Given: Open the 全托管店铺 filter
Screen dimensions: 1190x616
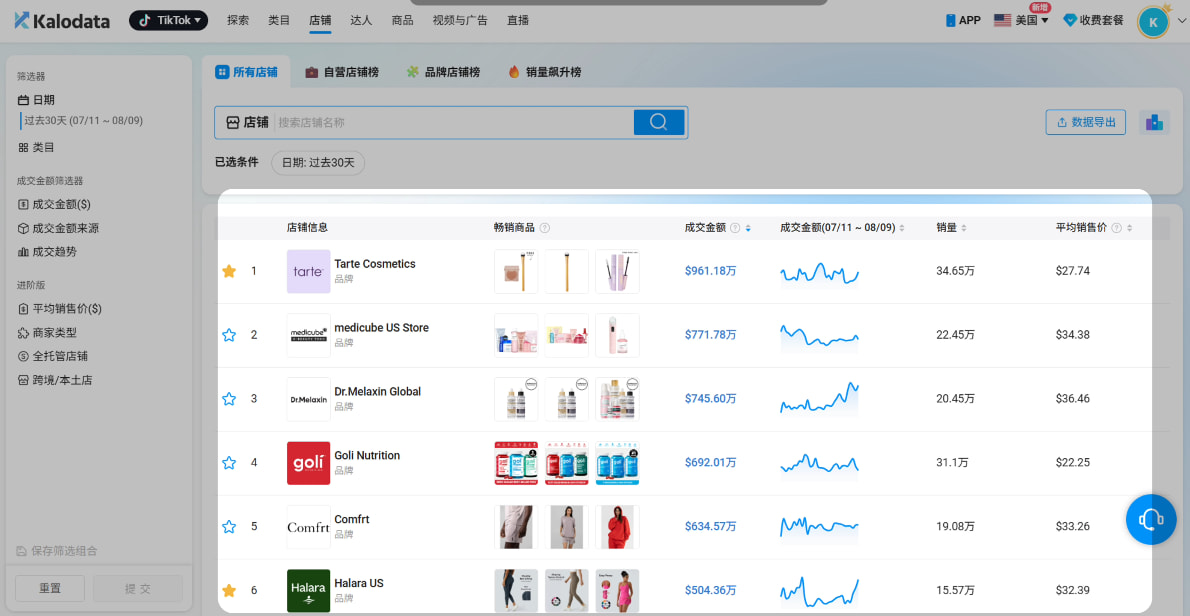Looking at the screenshot, I should 52,356.
